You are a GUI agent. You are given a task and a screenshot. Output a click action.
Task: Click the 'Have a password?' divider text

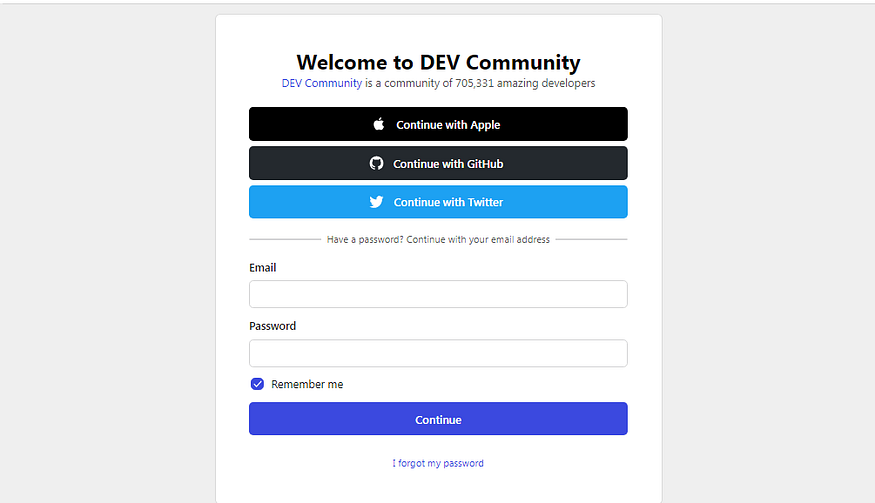438,239
